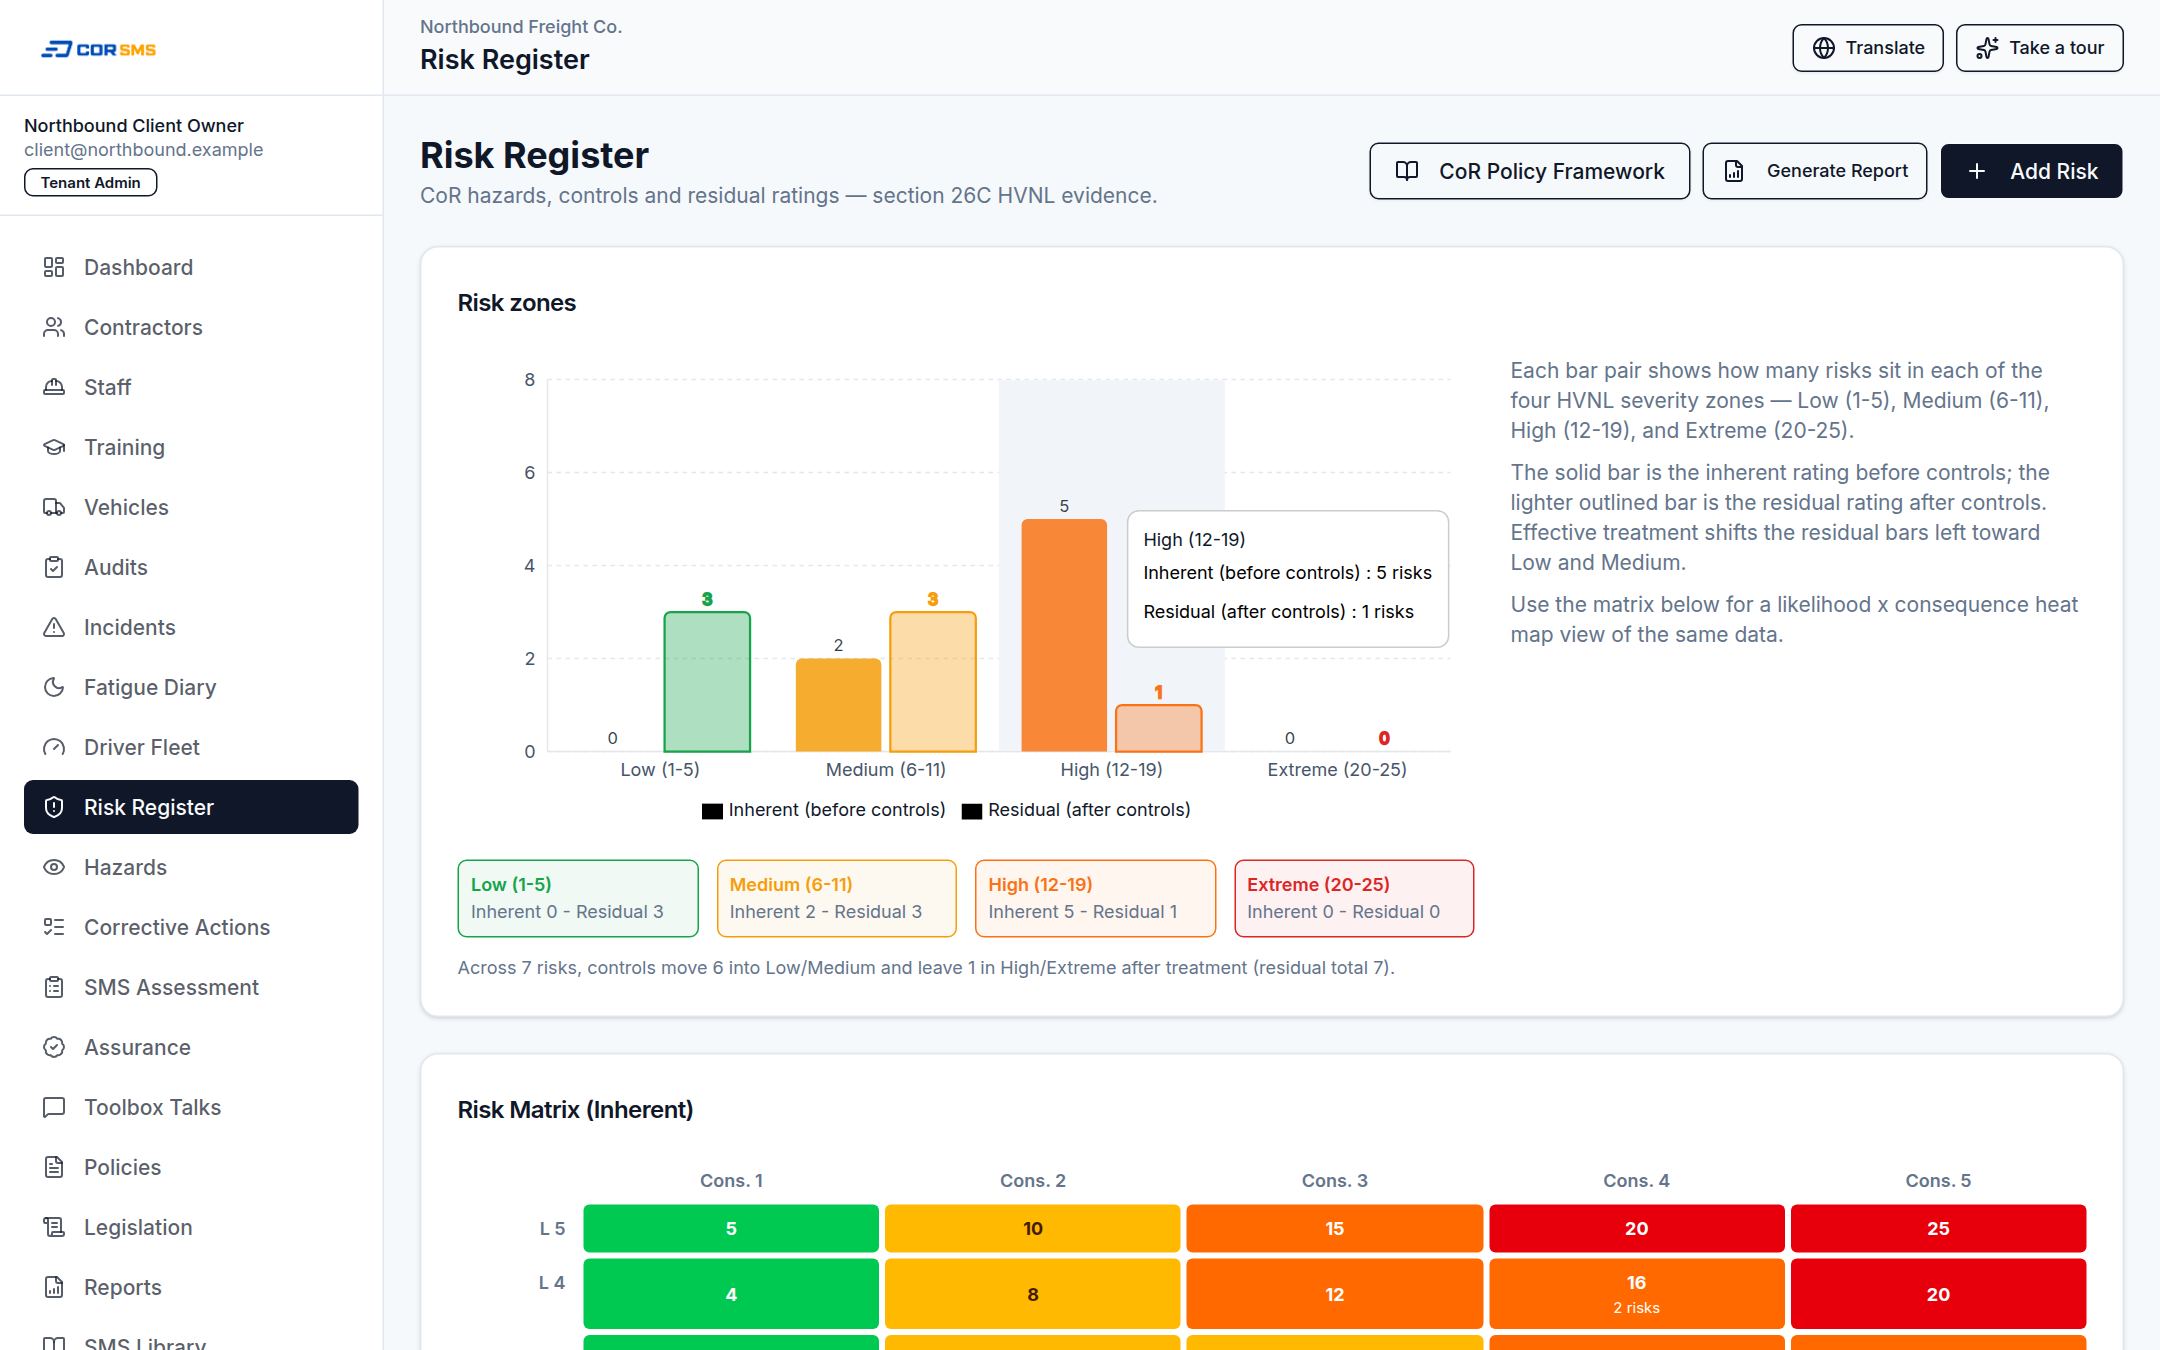Viewport: 2160px width, 1350px height.
Task: Click the sparkle icon in Take a tour
Action: click(x=1988, y=48)
